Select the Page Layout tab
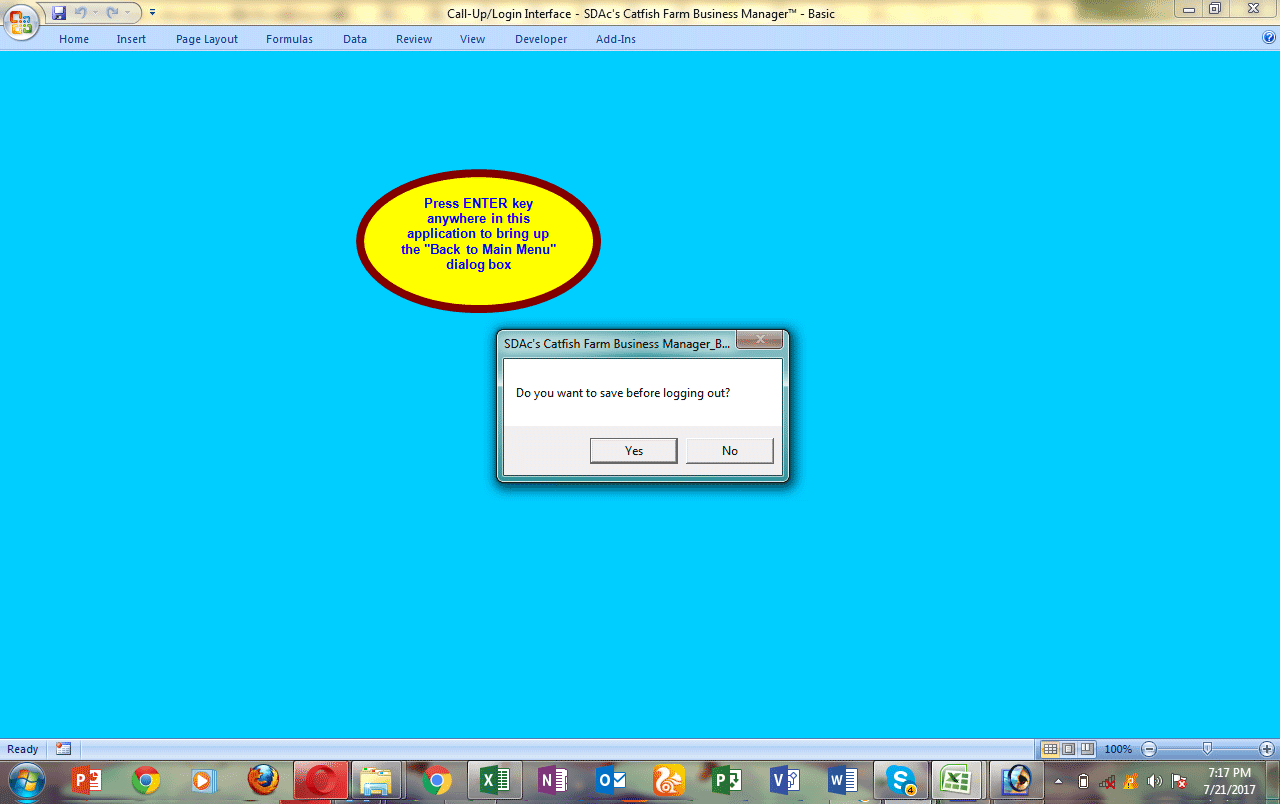This screenshot has height=804, width=1280. click(x=207, y=39)
